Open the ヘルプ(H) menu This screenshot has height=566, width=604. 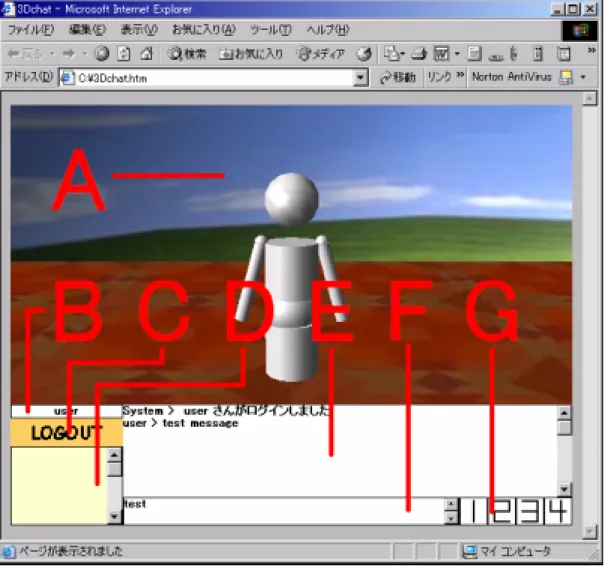point(328,30)
